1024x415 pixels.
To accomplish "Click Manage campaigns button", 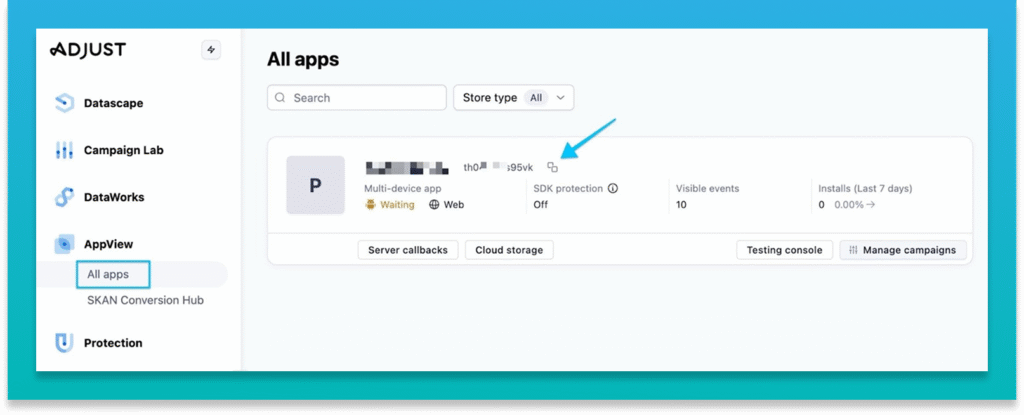I will [x=903, y=250].
